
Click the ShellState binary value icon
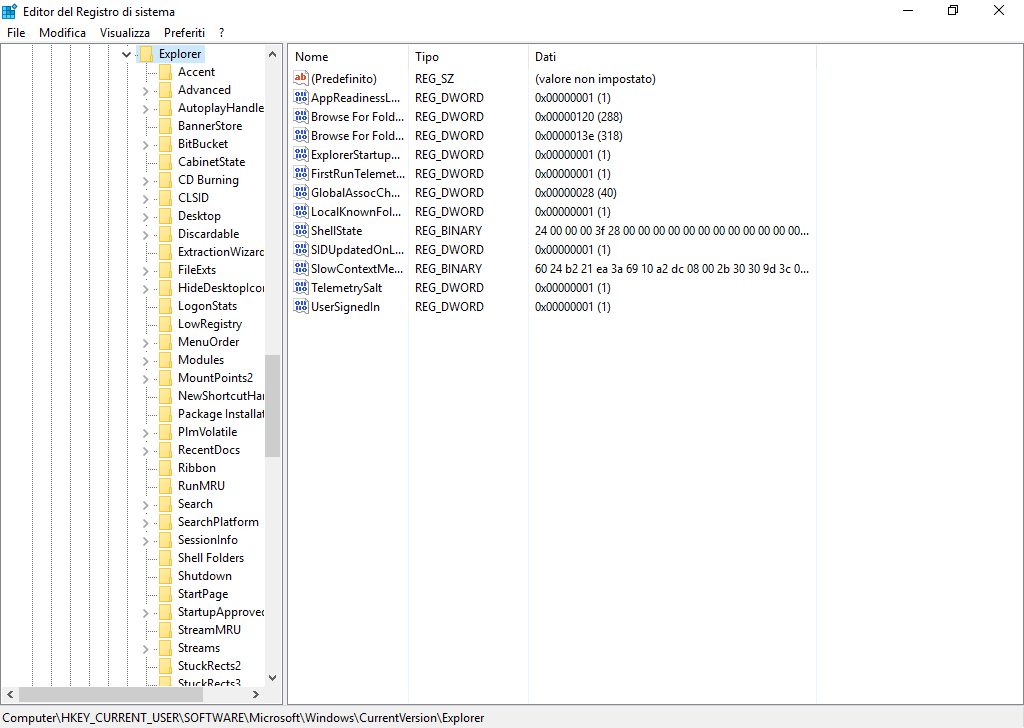(301, 231)
